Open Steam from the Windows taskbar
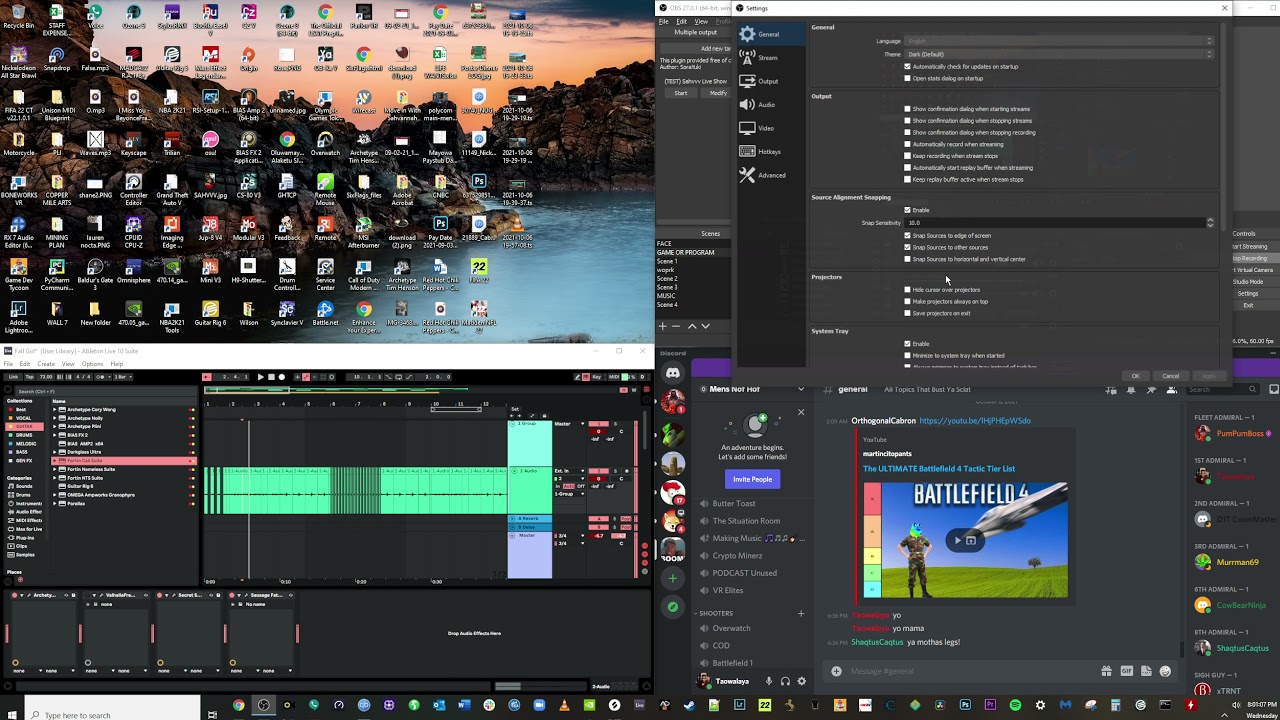 [x=689, y=705]
